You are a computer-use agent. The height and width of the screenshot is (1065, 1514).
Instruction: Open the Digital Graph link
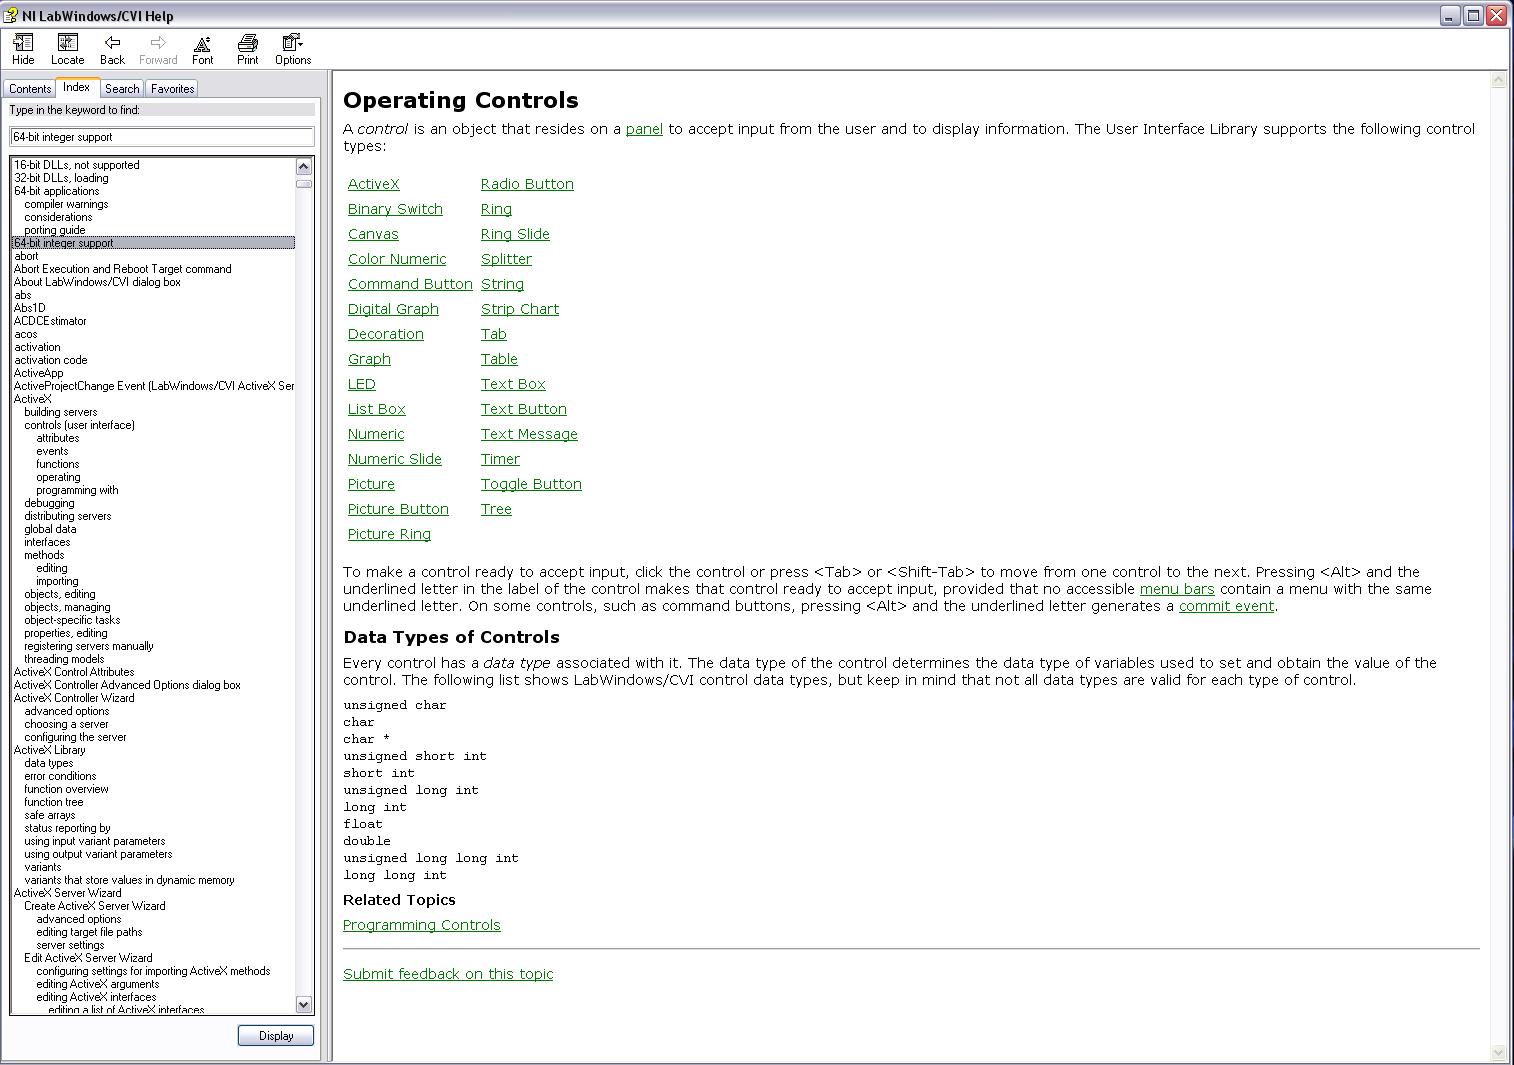(x=393, y=309)
